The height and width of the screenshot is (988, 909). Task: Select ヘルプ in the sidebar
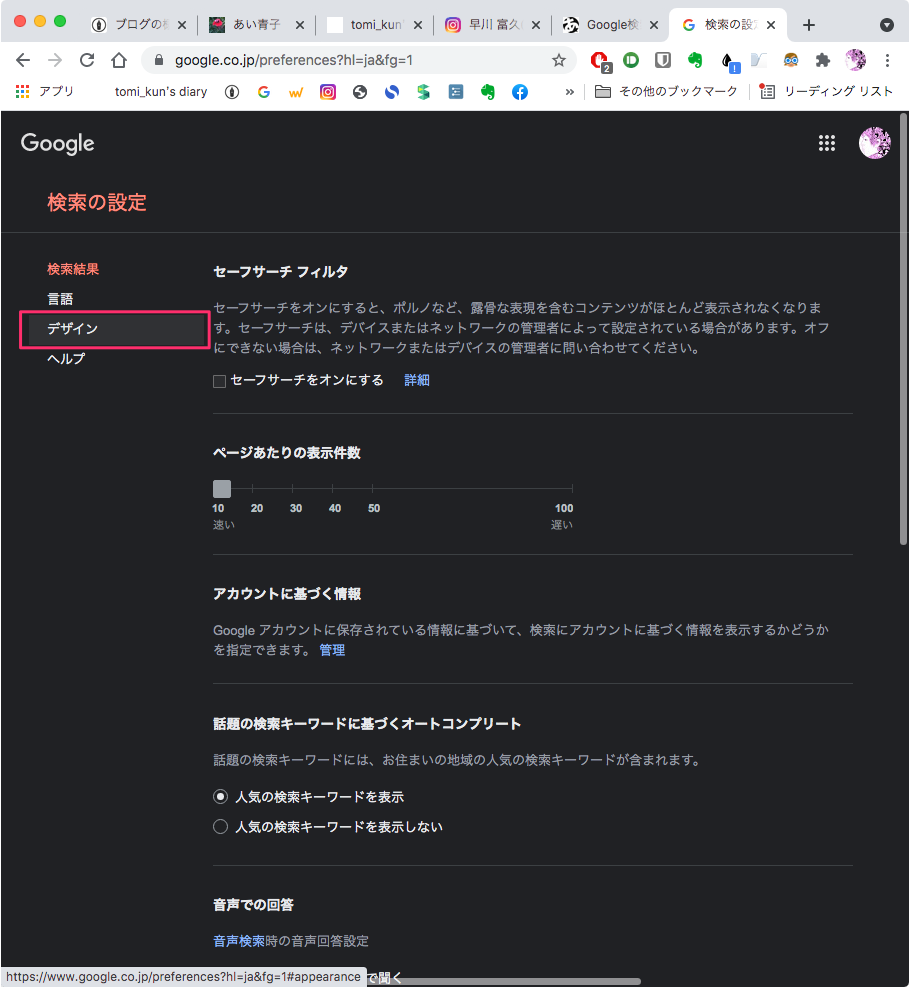tap(66, 359)
